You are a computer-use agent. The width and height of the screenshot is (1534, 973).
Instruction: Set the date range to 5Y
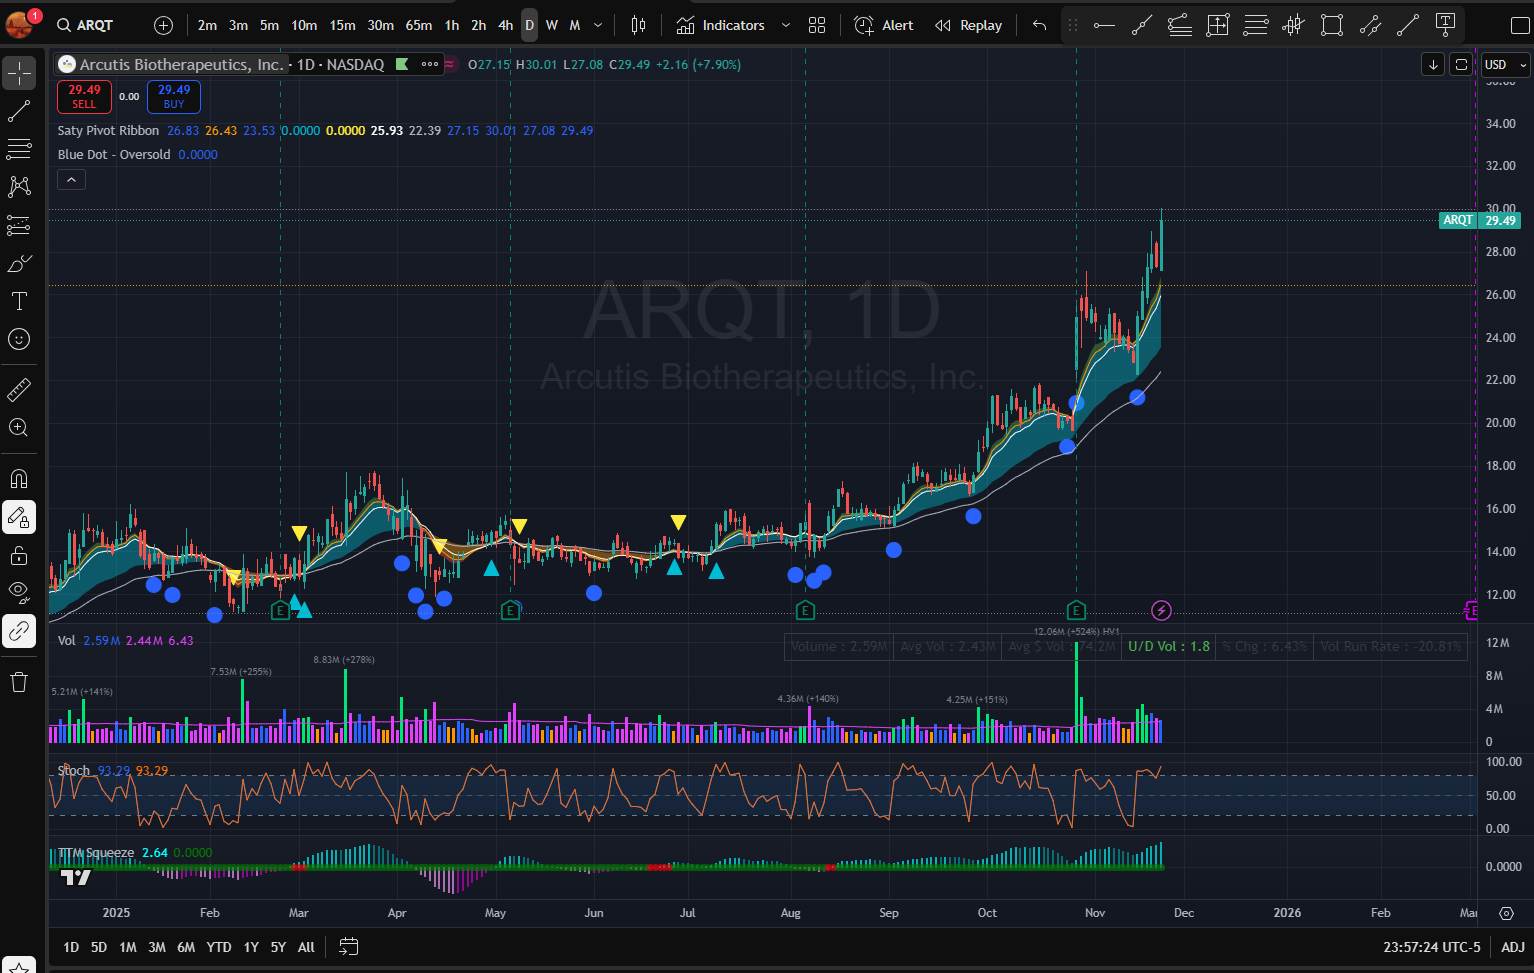coord(278,947)
